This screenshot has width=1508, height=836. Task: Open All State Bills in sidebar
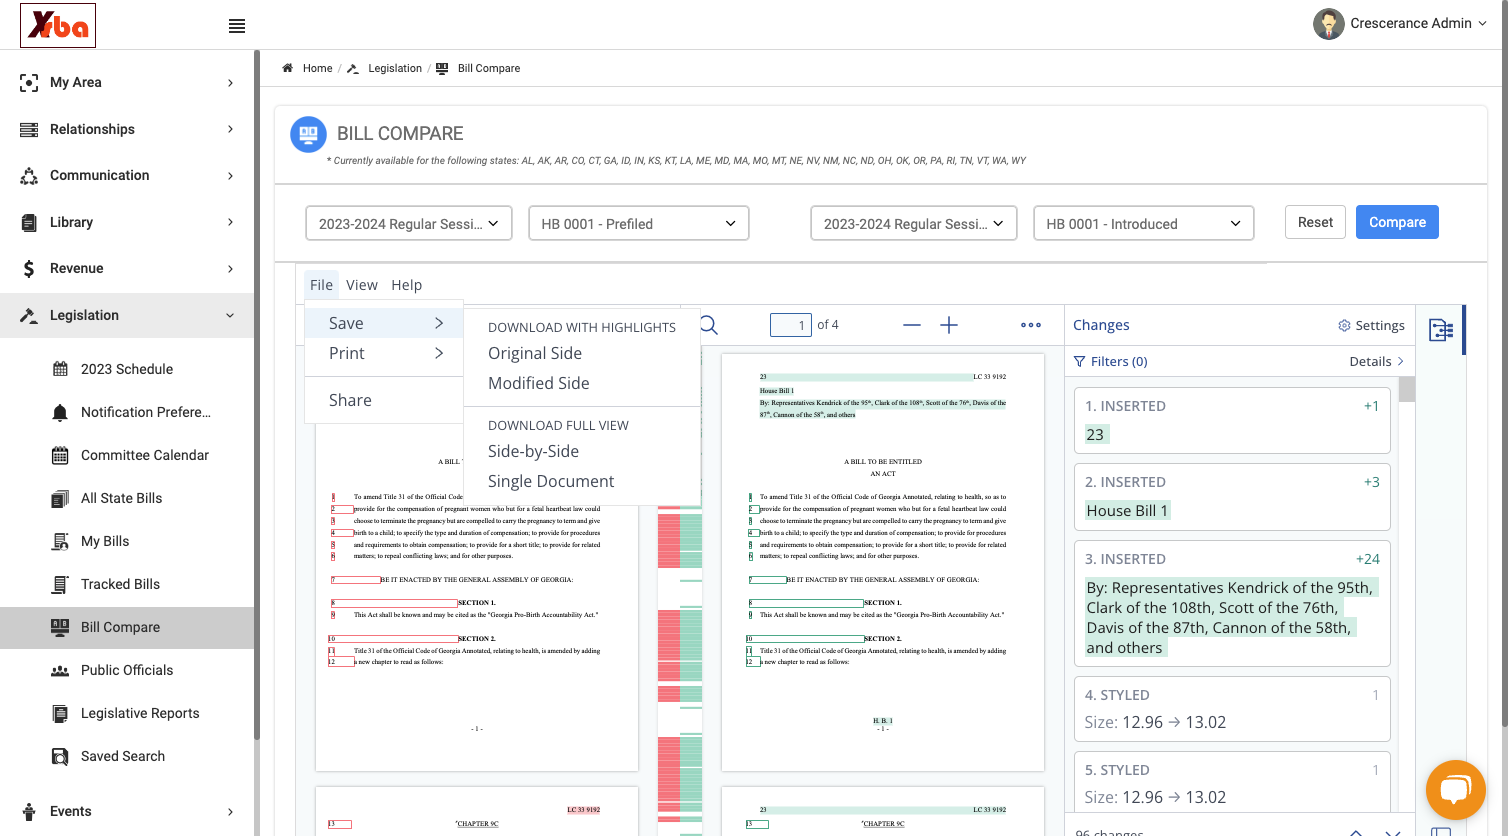[x=121, y=498]
